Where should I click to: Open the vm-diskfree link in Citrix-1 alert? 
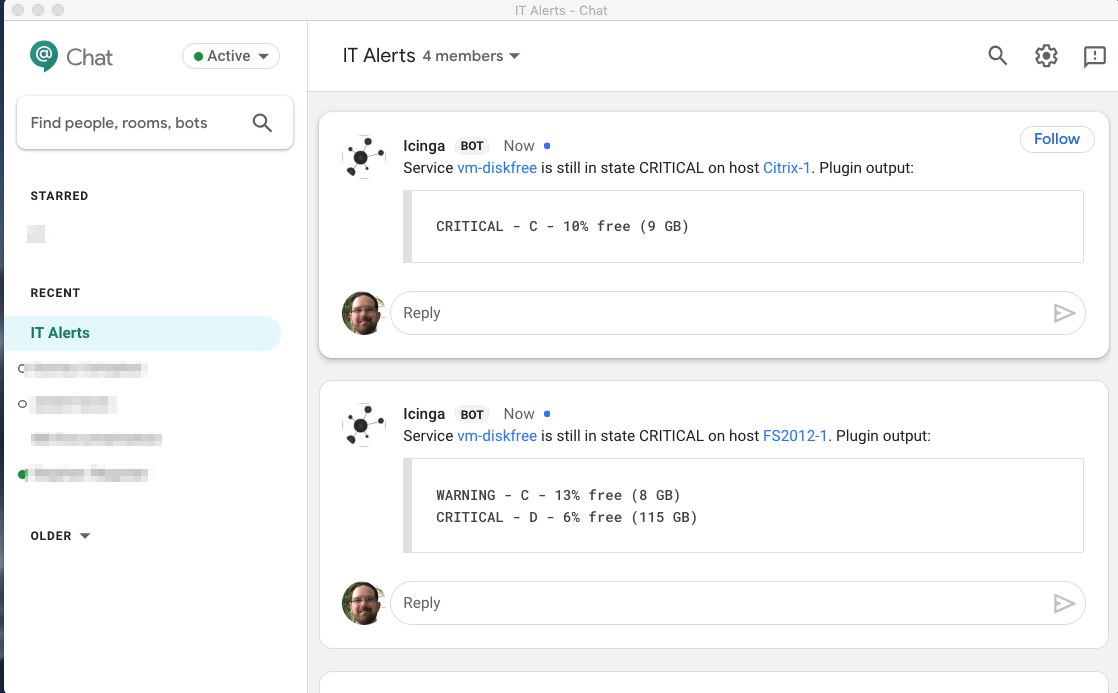pos(497,168)
